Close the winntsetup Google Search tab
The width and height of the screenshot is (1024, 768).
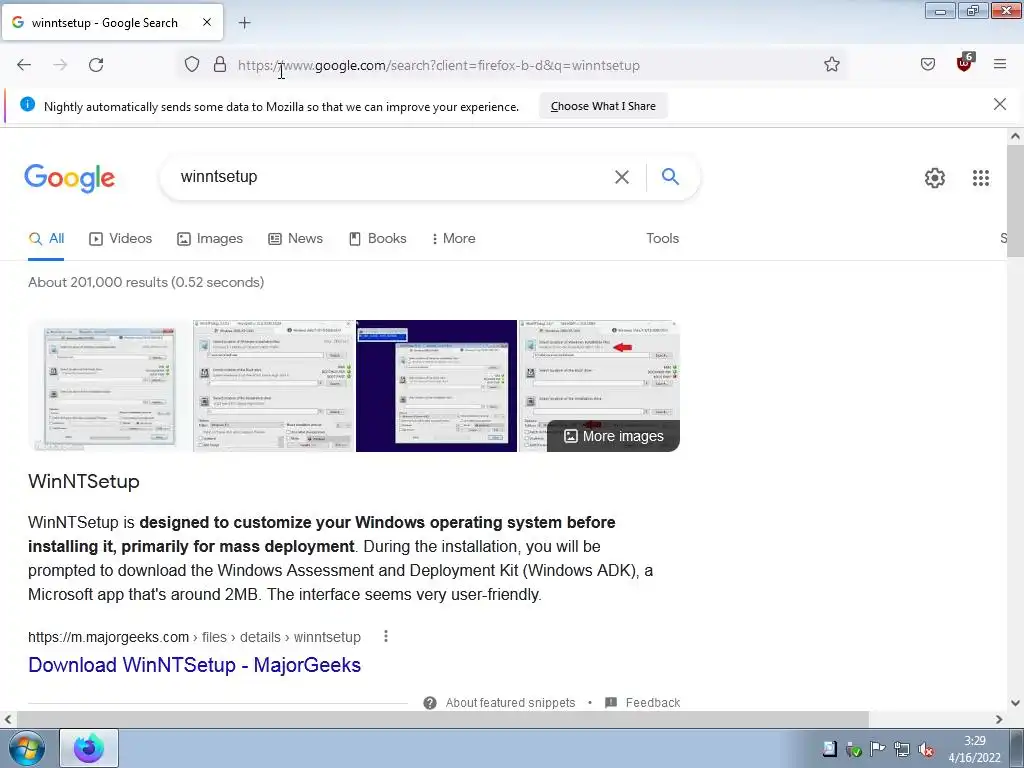click(206, 22)
